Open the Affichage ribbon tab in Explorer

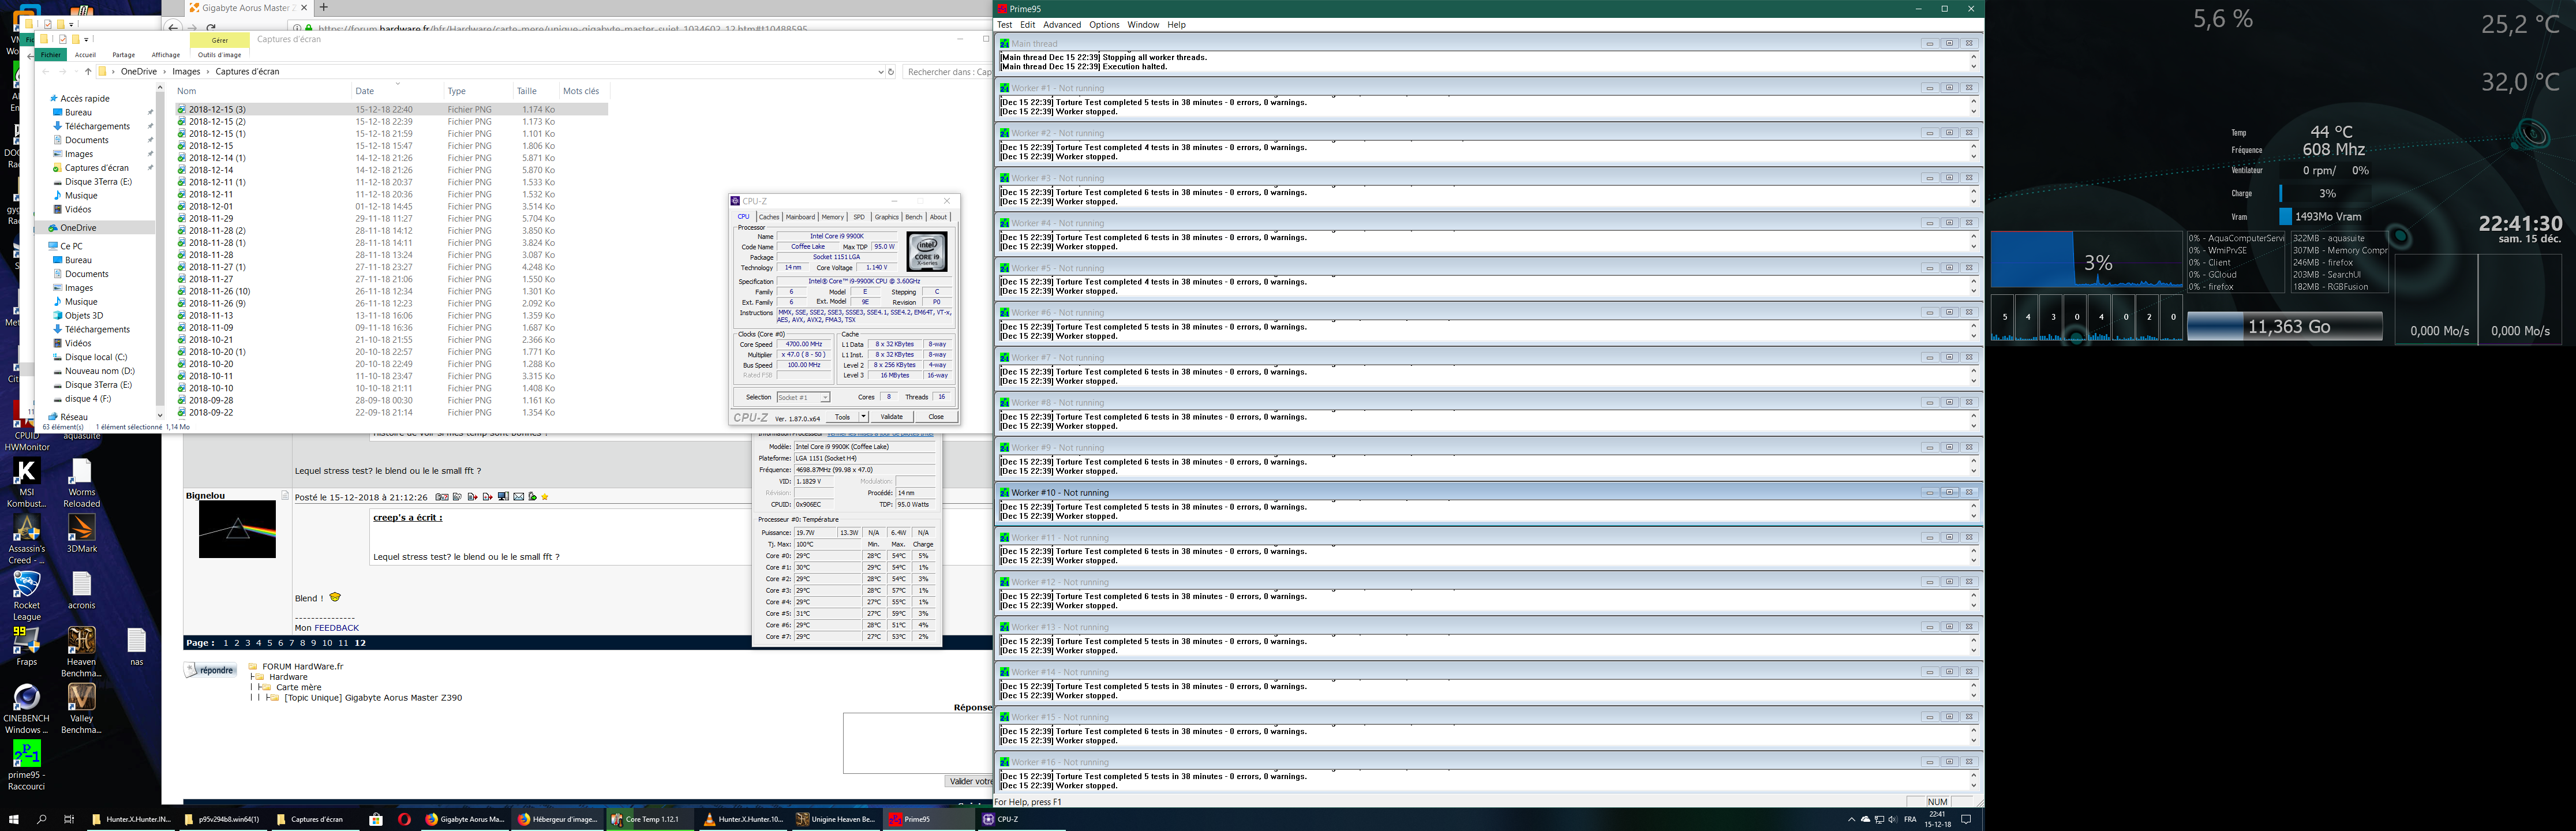[166, 55]
